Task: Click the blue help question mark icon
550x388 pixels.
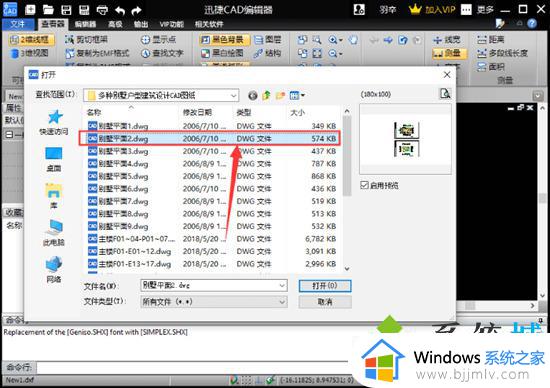Action: pos(532,24)
